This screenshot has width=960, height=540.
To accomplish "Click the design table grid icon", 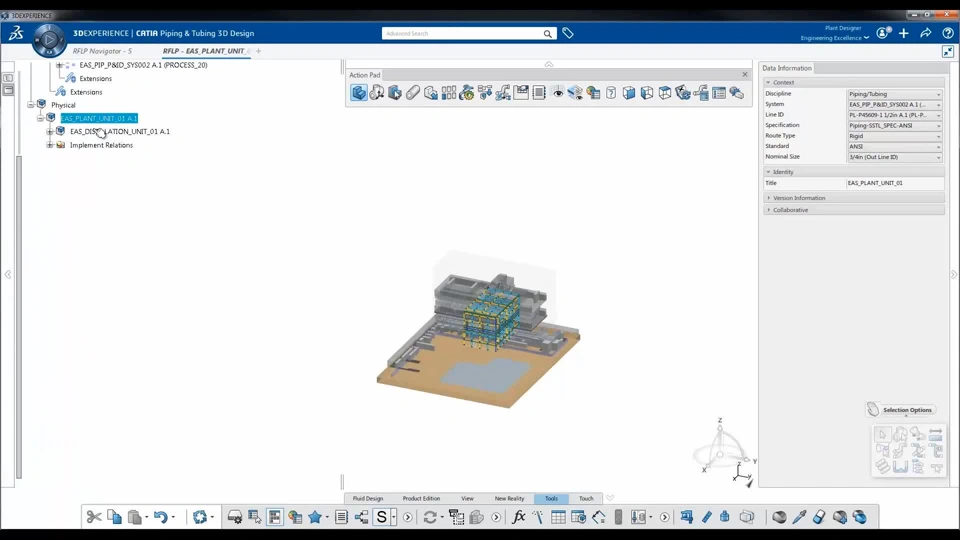I will point(558,517).
